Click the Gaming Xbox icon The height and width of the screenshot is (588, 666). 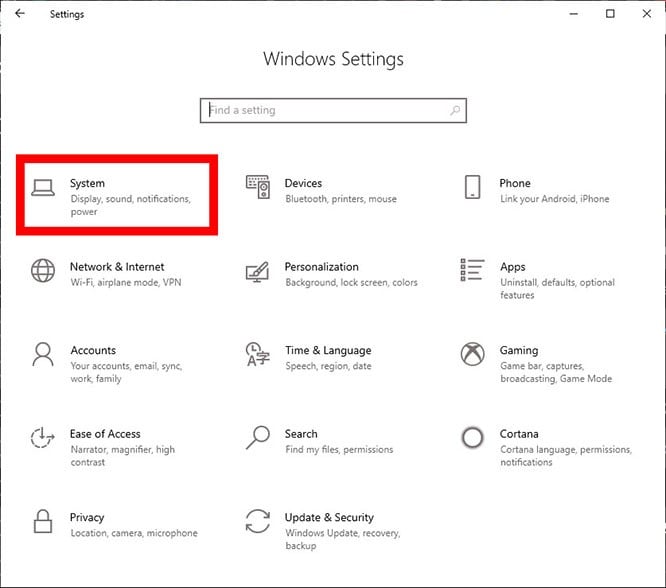(472, 354)
